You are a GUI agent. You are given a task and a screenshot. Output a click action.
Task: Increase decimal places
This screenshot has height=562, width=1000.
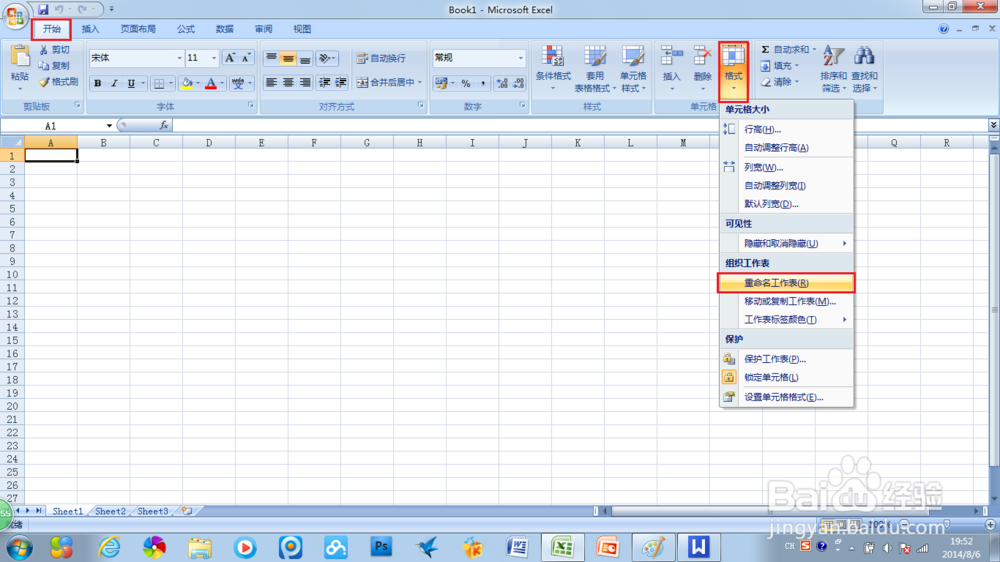[x=502, y=83]
